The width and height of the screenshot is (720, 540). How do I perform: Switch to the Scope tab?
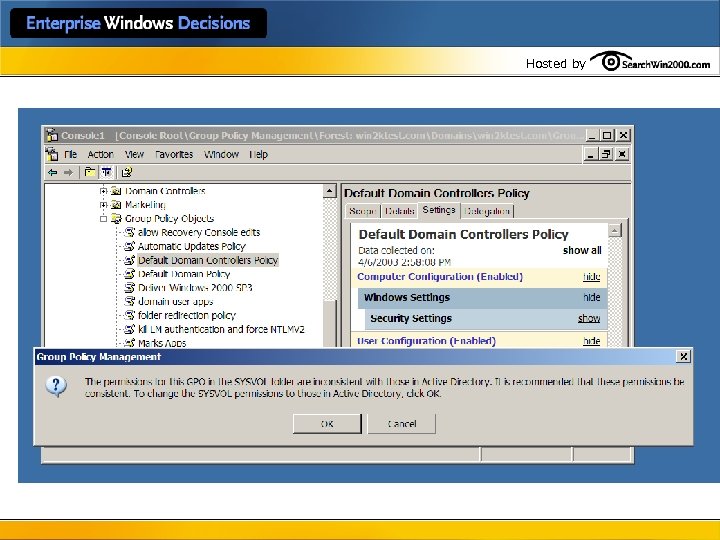362,211
